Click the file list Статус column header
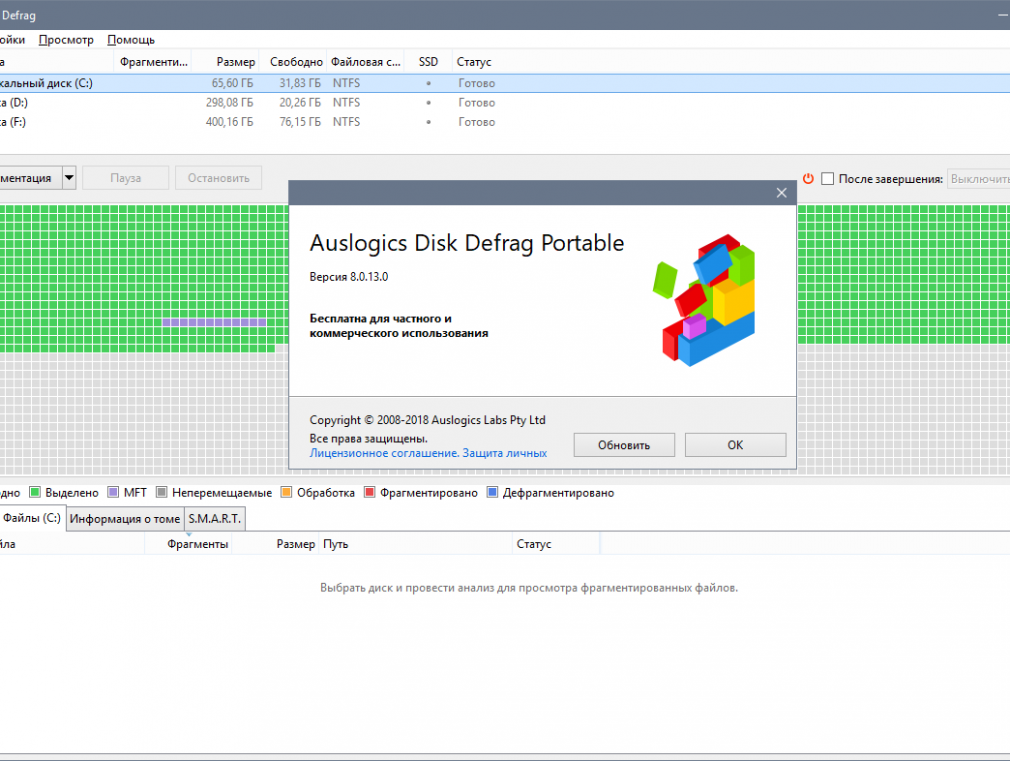Image resolution: width=1010 pixels, height=761 pixels. [556, 544]
